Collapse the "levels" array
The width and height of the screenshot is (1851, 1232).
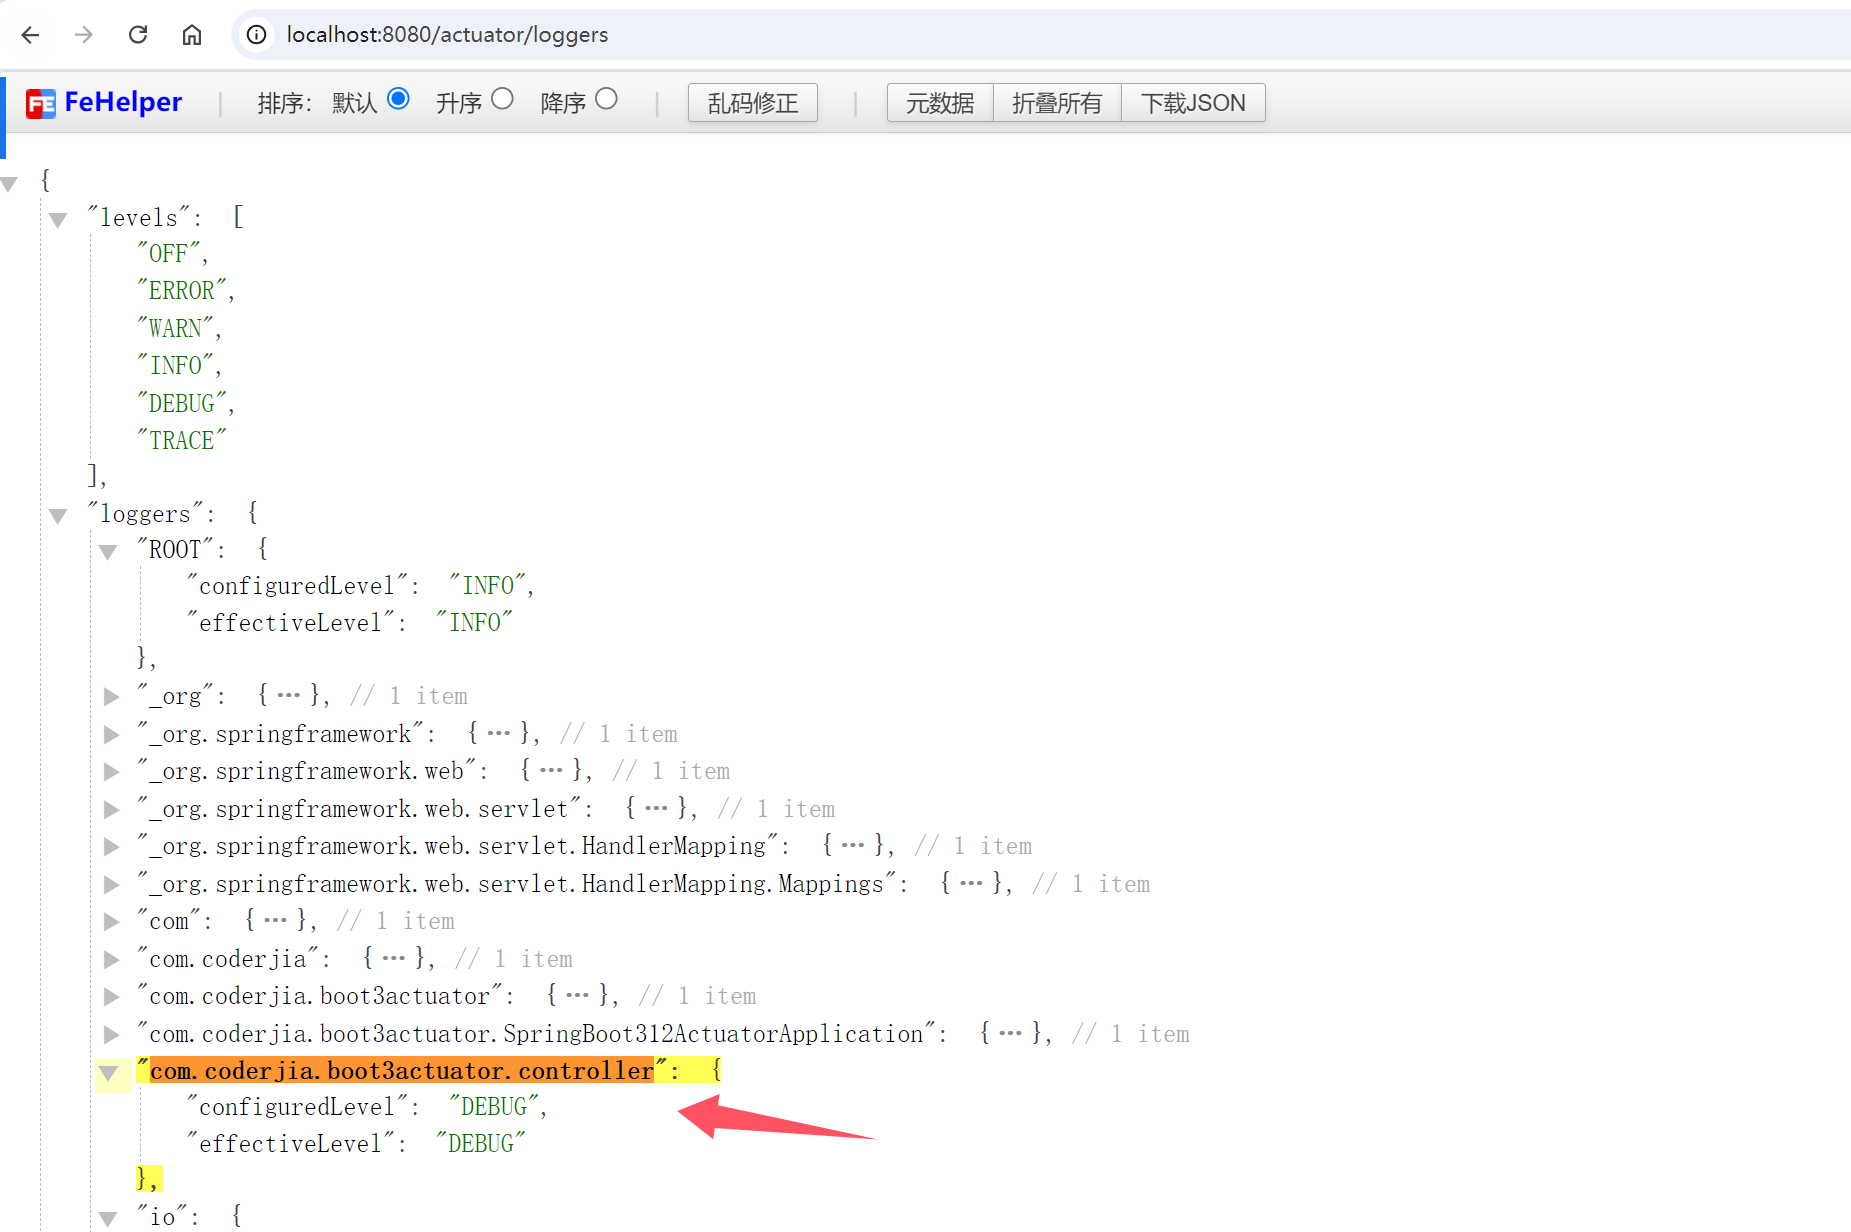click(58, 220)
